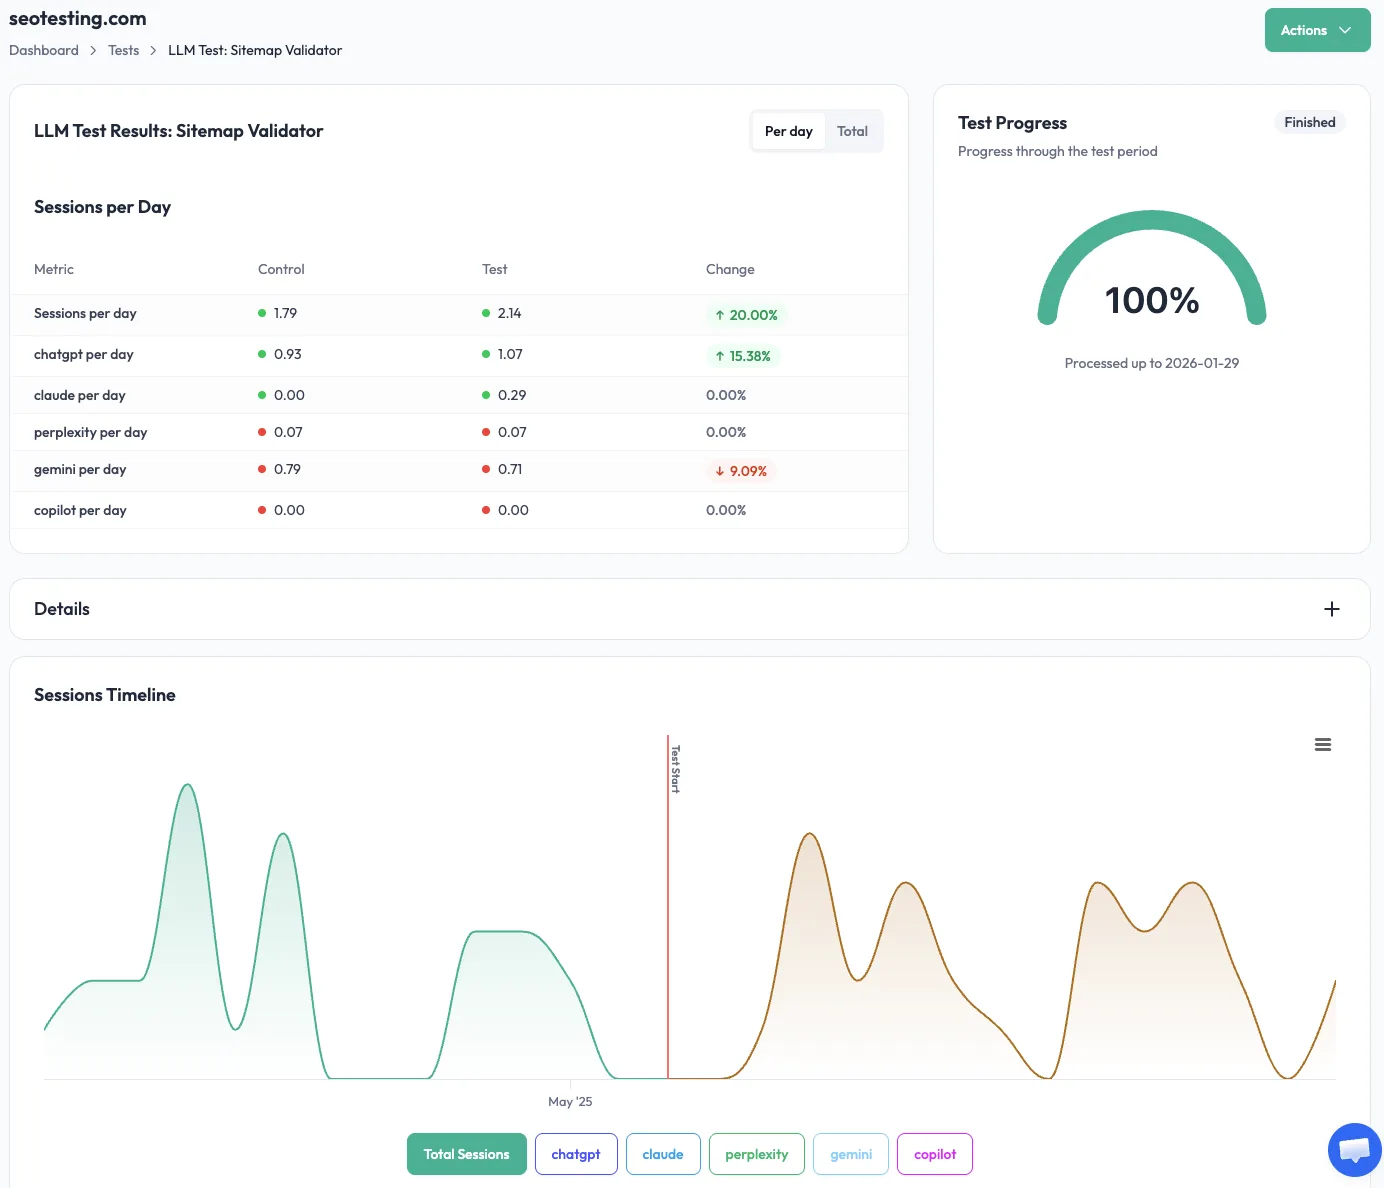Open the Sessions Timeline hamburger menu

pyautogui.click(x=1323, y=744)
